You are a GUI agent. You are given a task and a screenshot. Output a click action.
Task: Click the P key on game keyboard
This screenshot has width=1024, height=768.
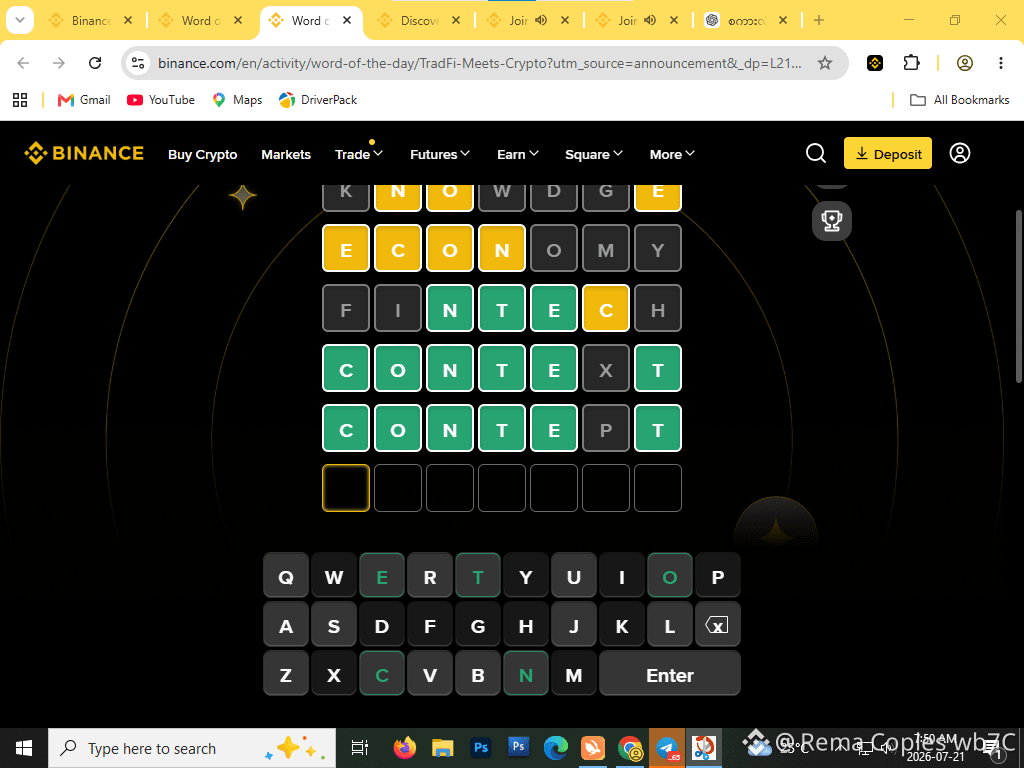pyautogui.click(x=717, y=577)
